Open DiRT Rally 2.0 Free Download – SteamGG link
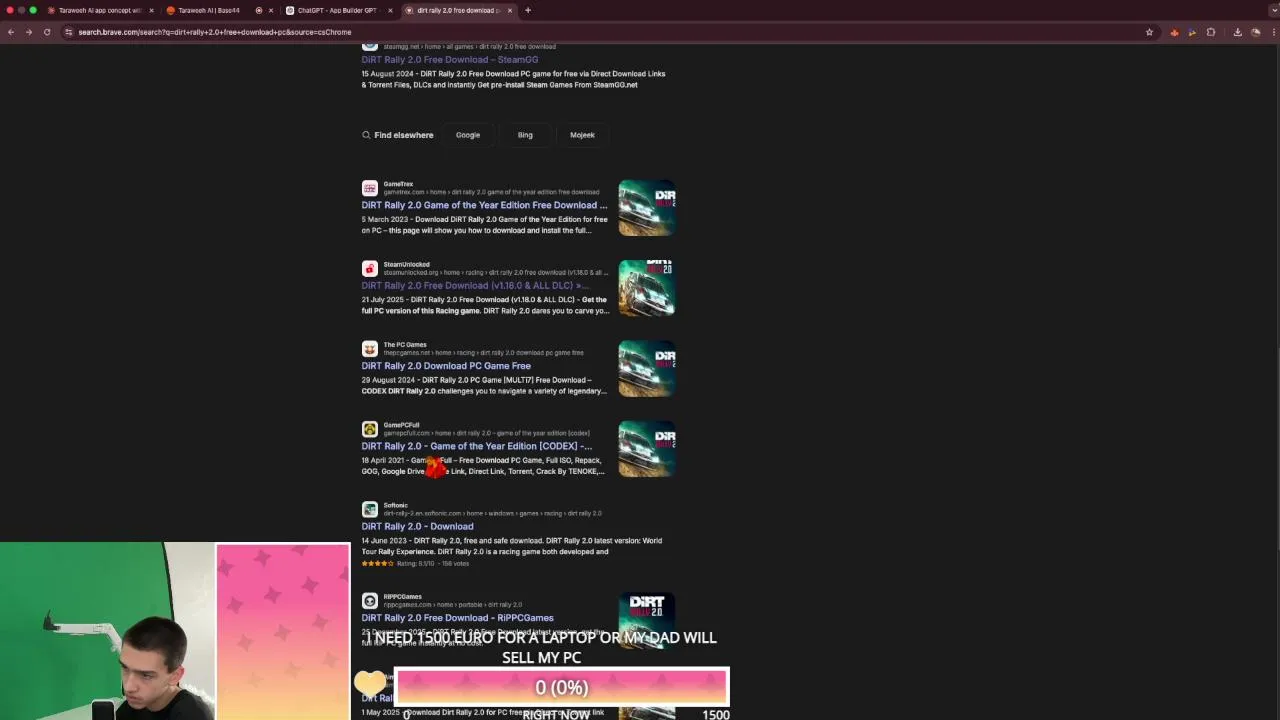The height and width of the screenshot is (720, 1280). [x=450, y=59]
